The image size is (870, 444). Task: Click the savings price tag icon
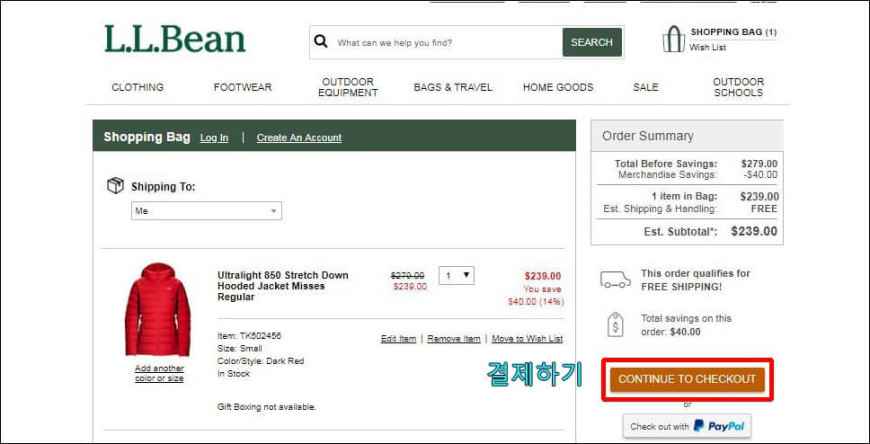tap(615, 324)
